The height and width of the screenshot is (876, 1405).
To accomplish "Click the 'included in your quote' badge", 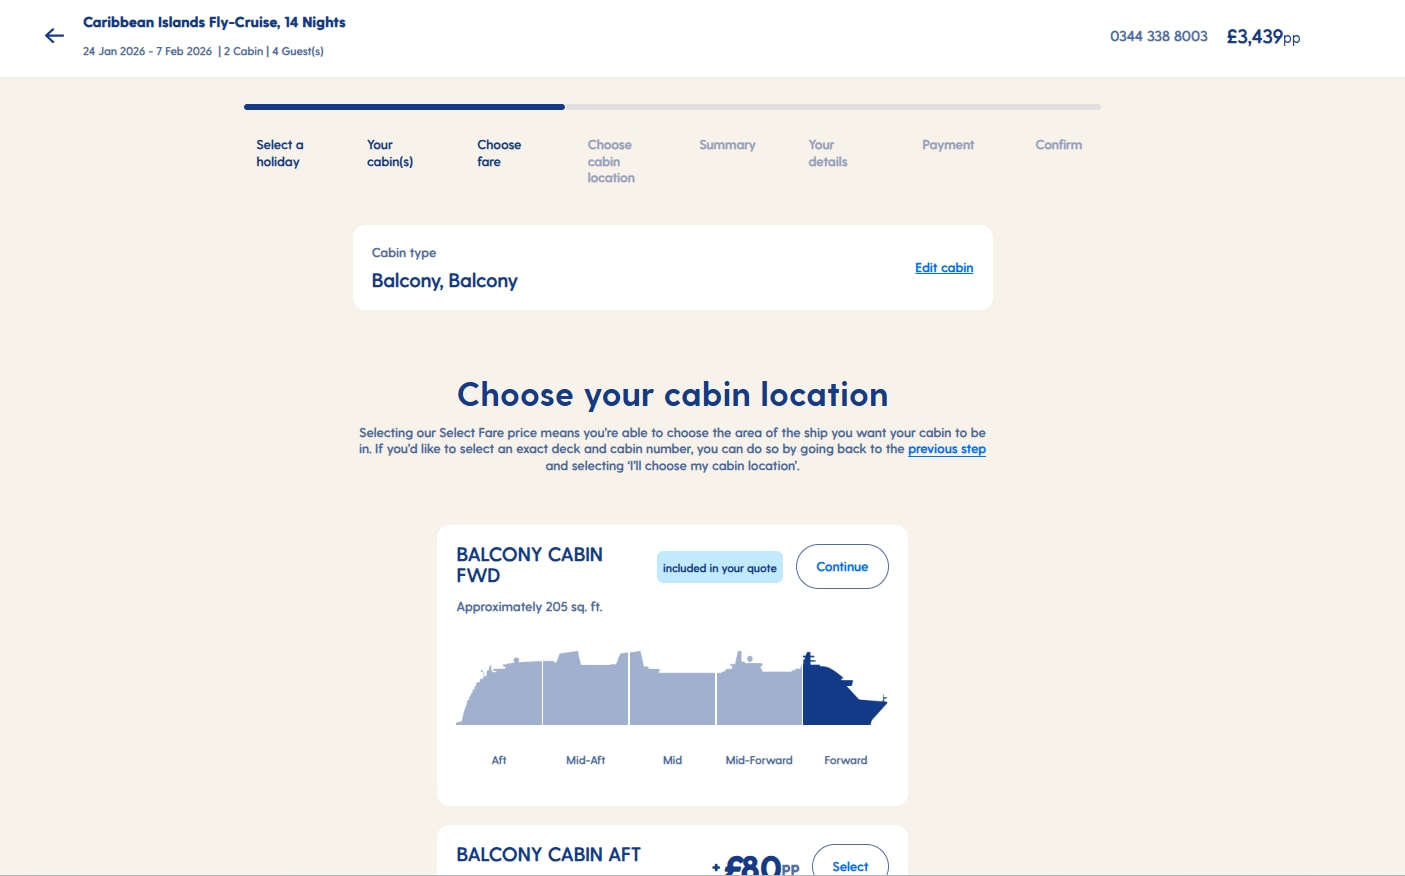I will [x=720, y=568].
